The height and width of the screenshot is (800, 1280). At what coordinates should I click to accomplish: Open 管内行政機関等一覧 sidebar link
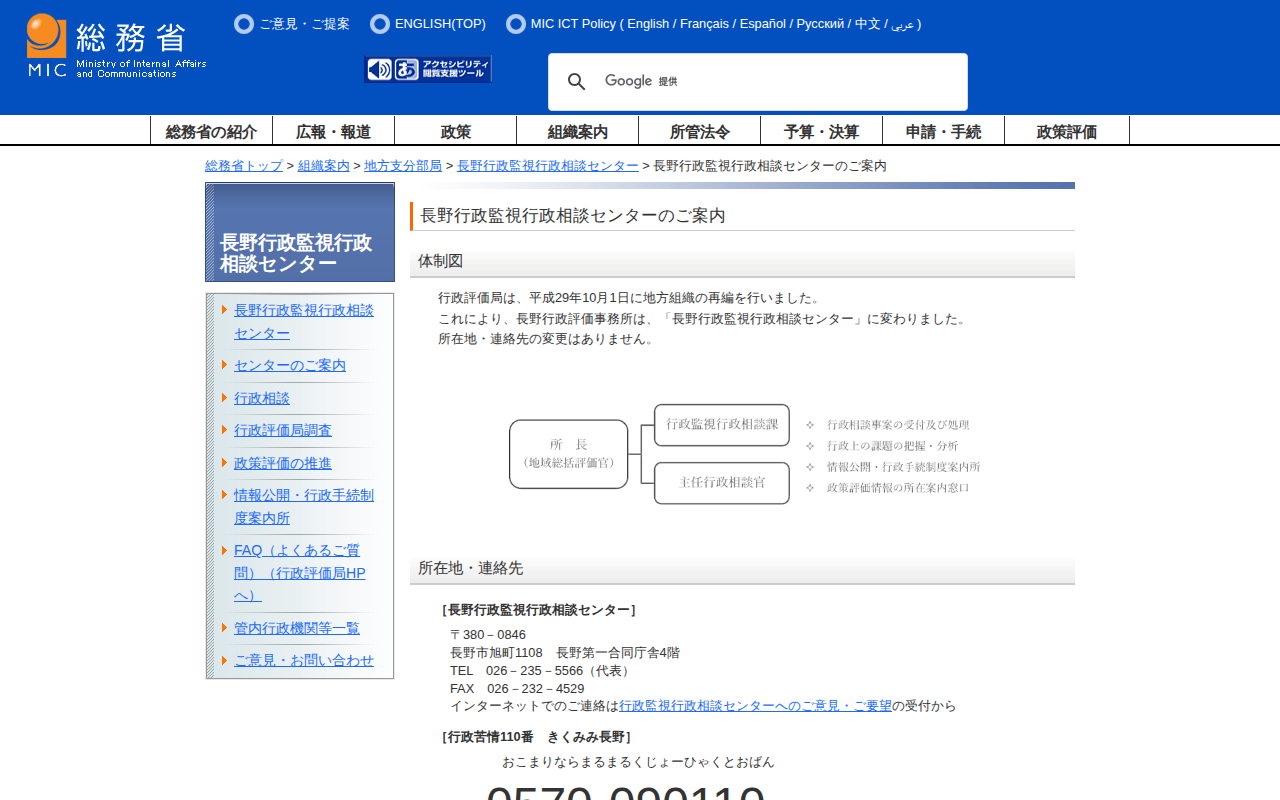pyautogui.click(x=297, y=628)
